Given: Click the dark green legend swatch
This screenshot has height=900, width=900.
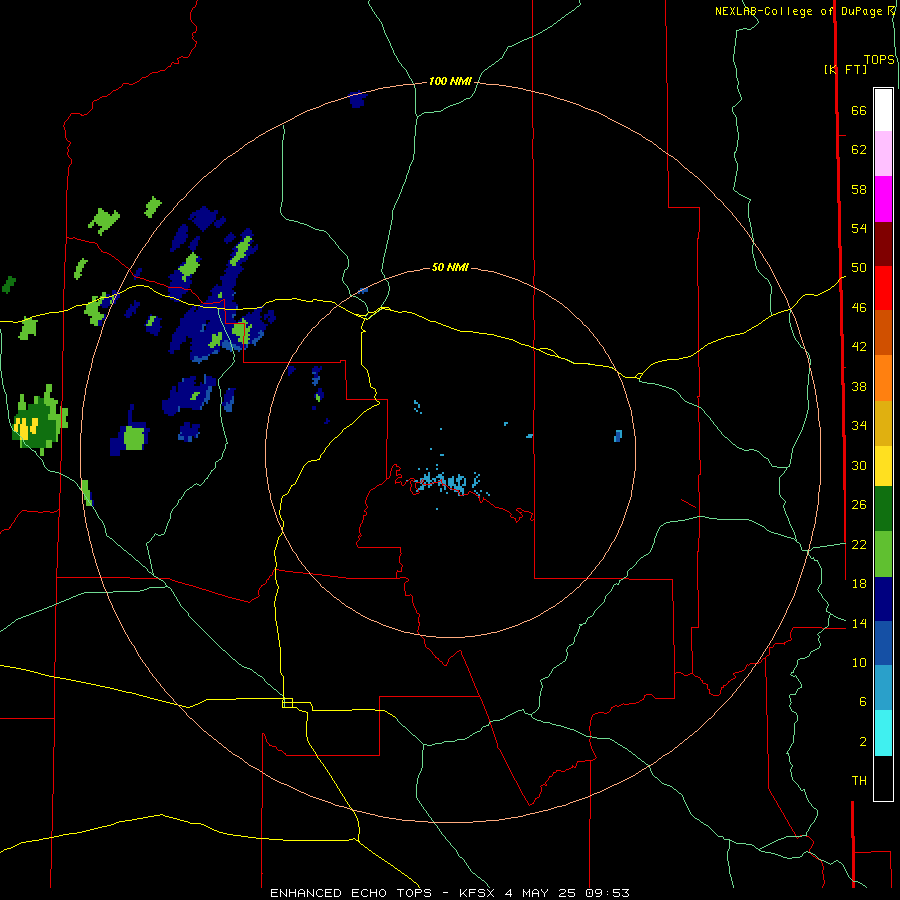Looking at the screenshot, I should click(x=883, y=509).
